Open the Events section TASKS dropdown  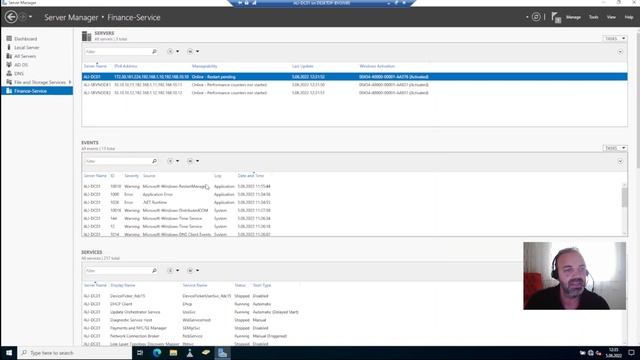(615, 148)
